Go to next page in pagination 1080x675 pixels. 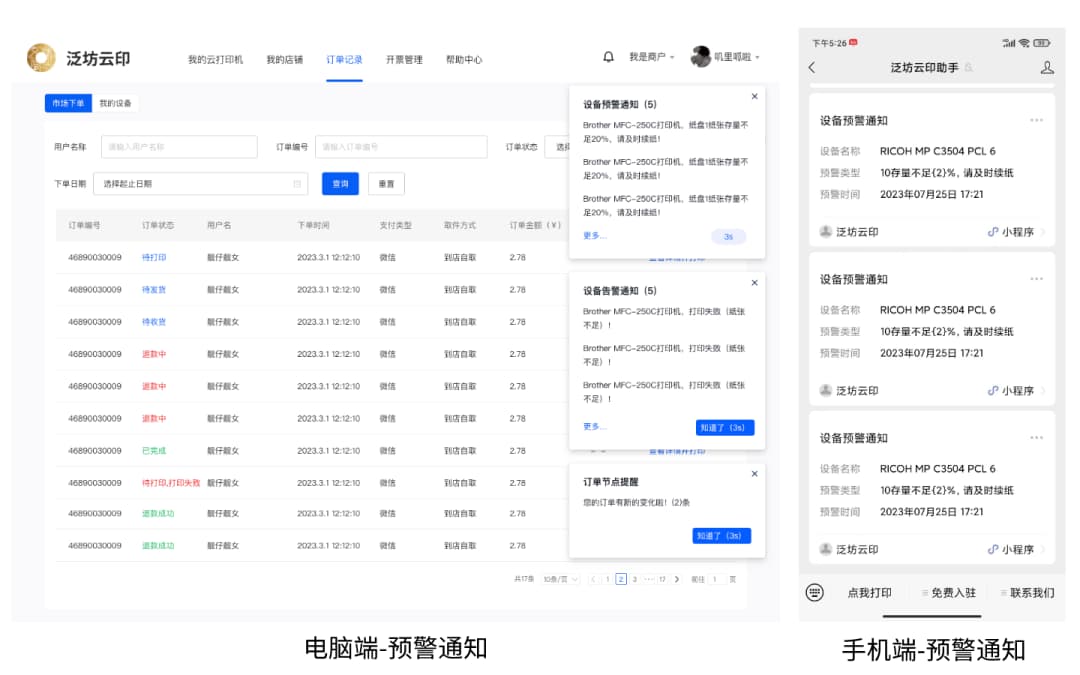[677, 579]
